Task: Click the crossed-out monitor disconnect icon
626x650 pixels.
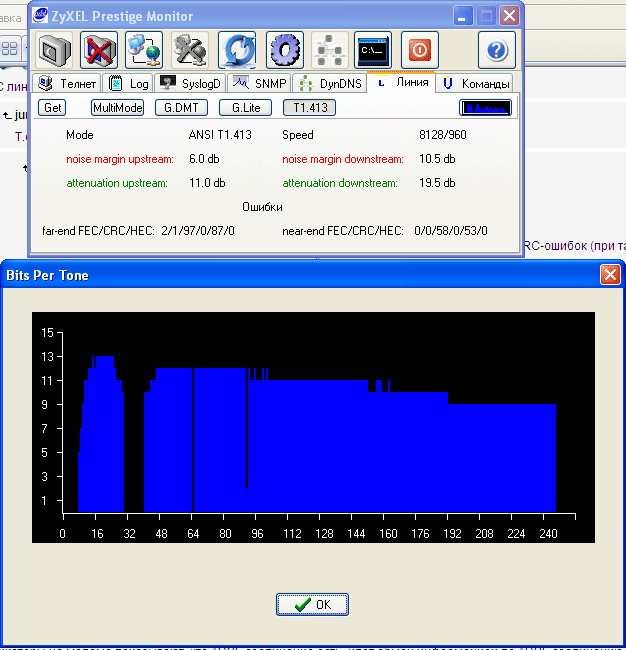Action: coord(100,49)
